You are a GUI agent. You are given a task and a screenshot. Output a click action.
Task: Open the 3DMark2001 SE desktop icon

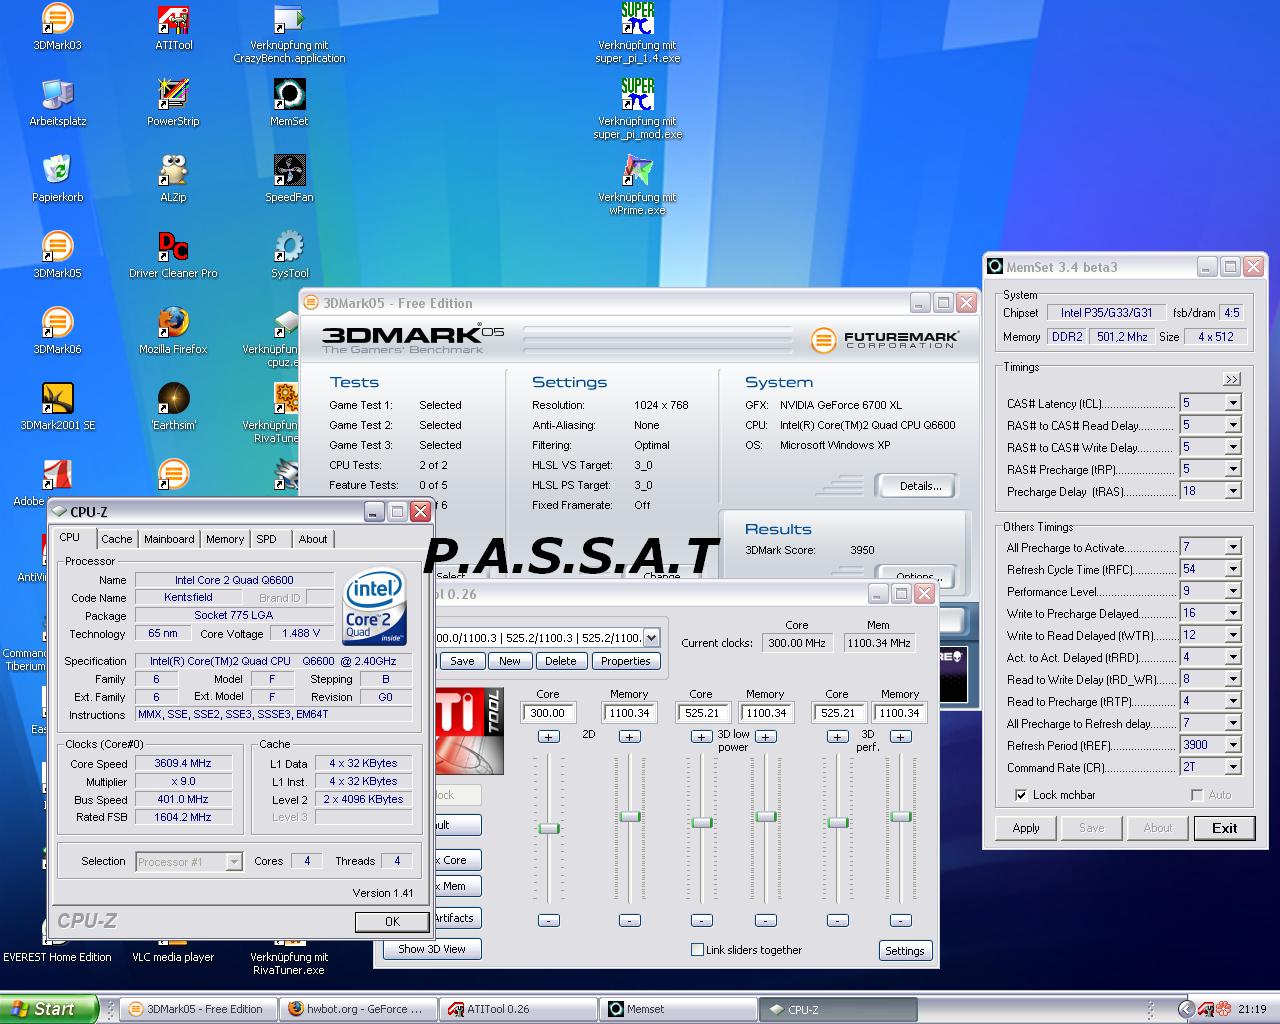tap(57, 406)
